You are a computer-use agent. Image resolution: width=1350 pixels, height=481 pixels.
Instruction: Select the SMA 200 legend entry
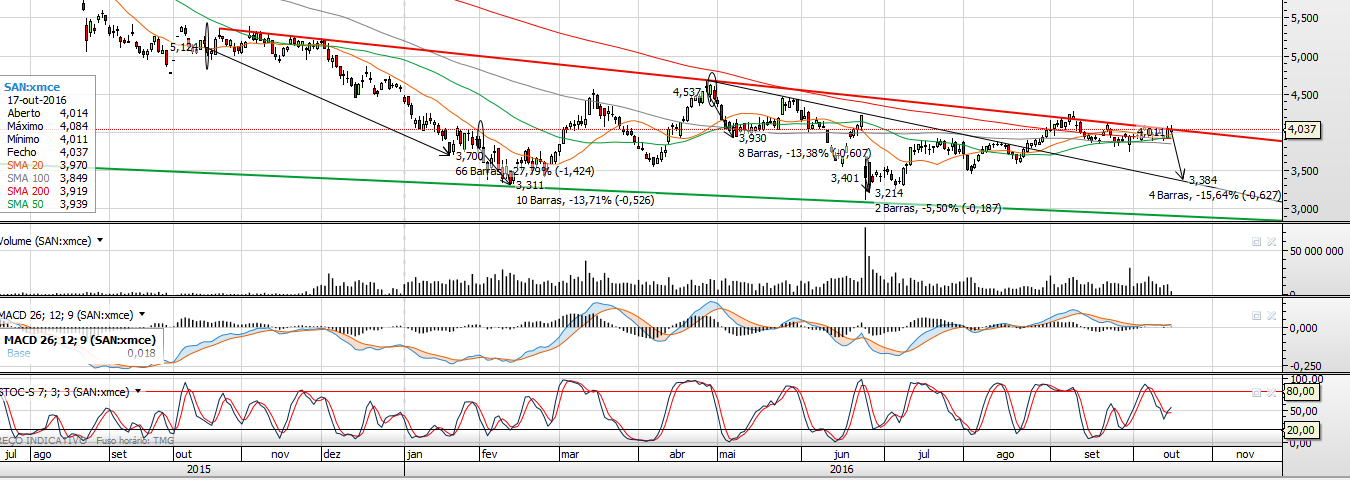pos(46,192)
